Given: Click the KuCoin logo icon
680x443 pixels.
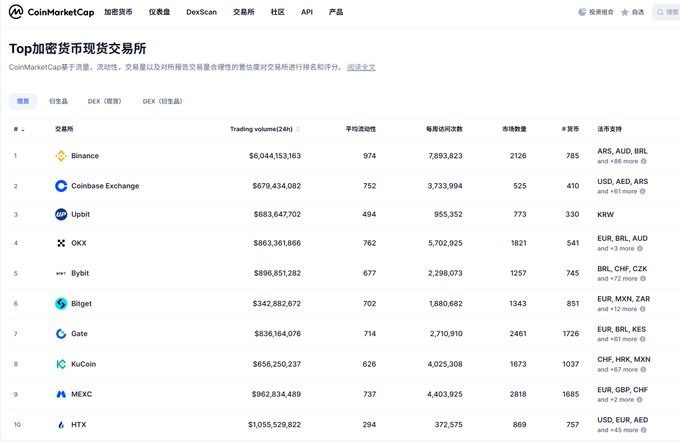Looking at the screenshot, I should 61,364.
